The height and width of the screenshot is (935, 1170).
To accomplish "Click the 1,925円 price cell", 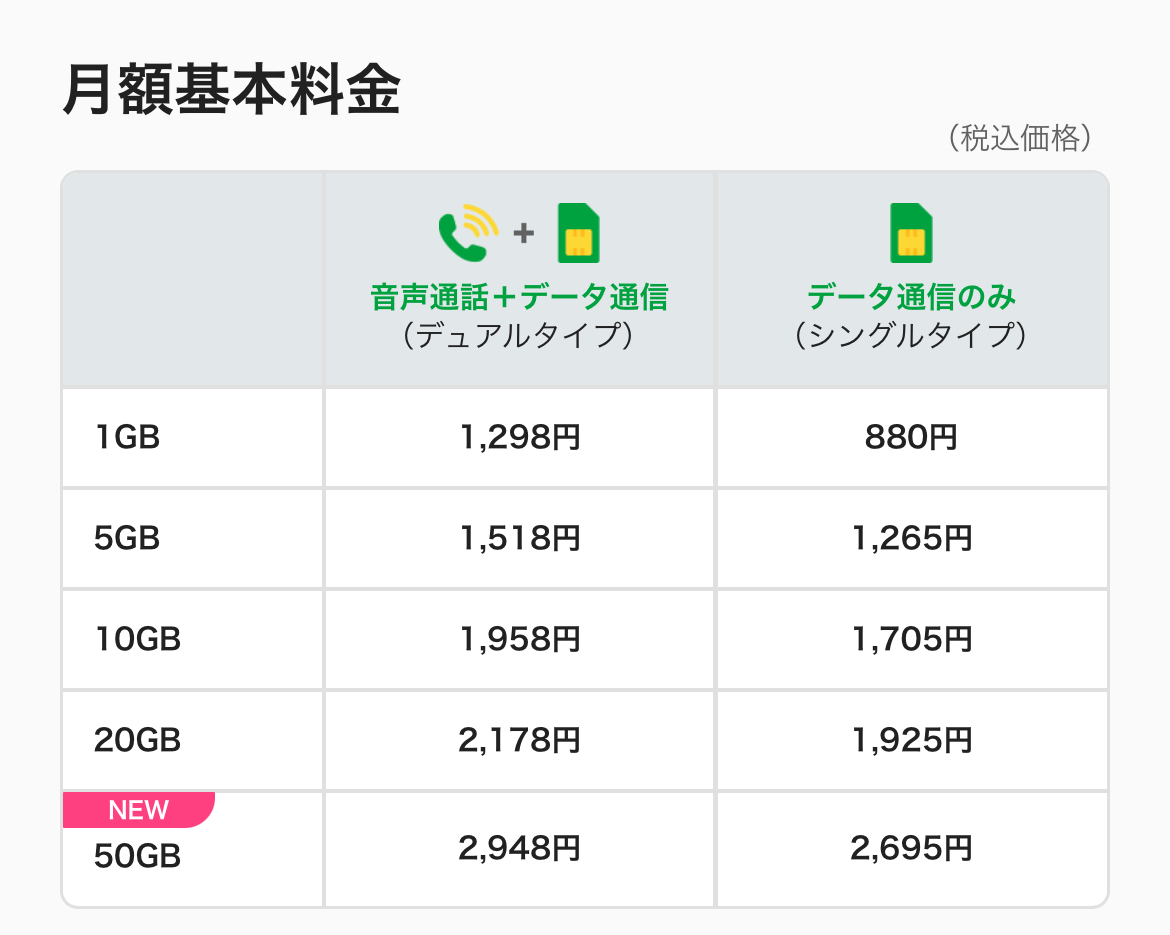I will 911,741.
